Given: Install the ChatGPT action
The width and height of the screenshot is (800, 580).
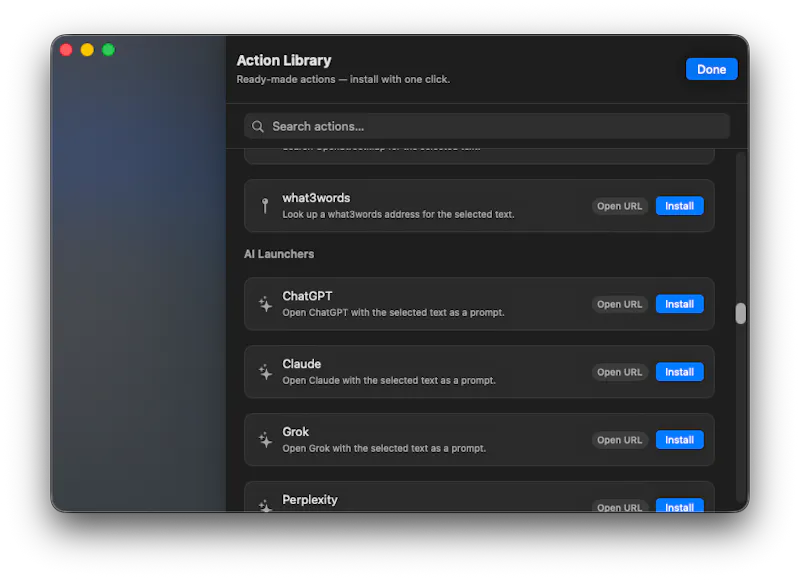Looking at the screenshot, I should coord(679,304).
